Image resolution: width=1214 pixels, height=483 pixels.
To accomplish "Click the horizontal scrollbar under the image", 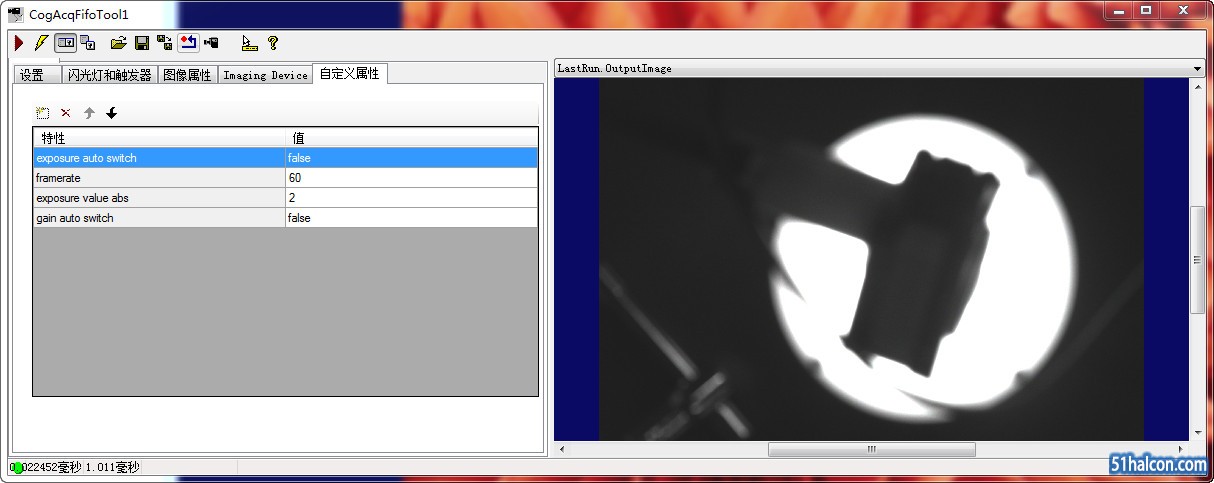I will [870, 450].
